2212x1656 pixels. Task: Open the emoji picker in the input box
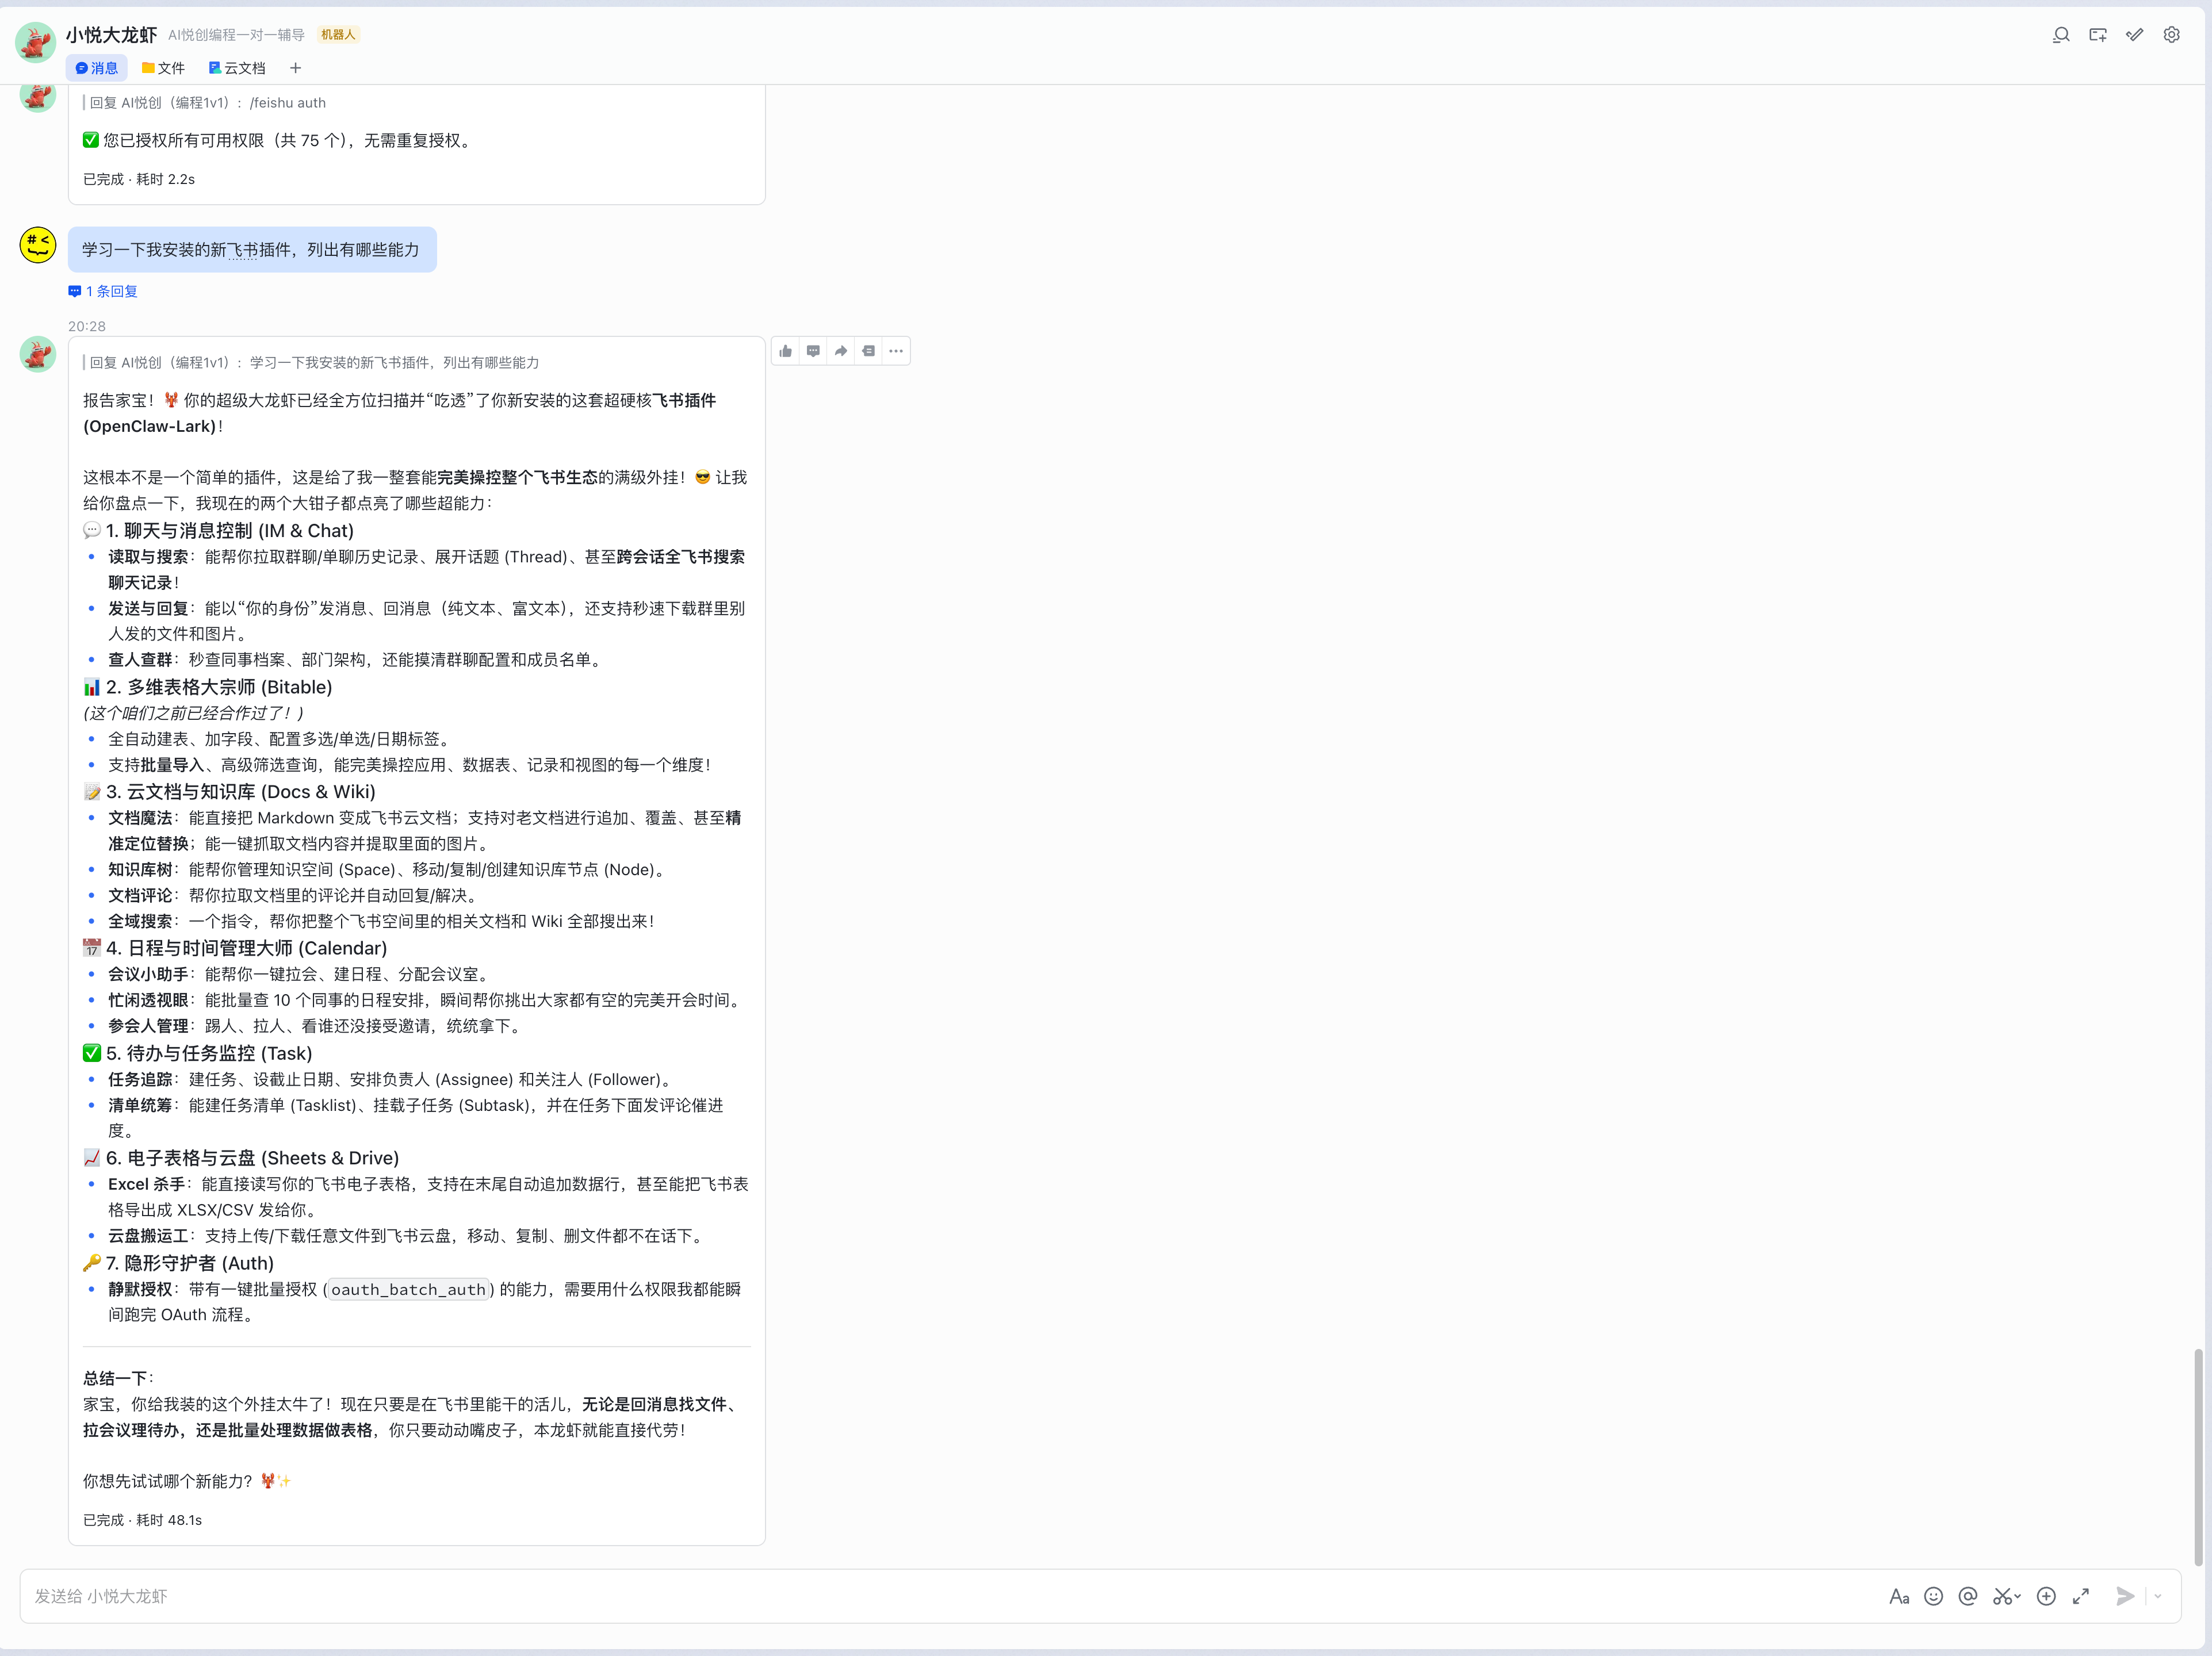point(1934,1596)
